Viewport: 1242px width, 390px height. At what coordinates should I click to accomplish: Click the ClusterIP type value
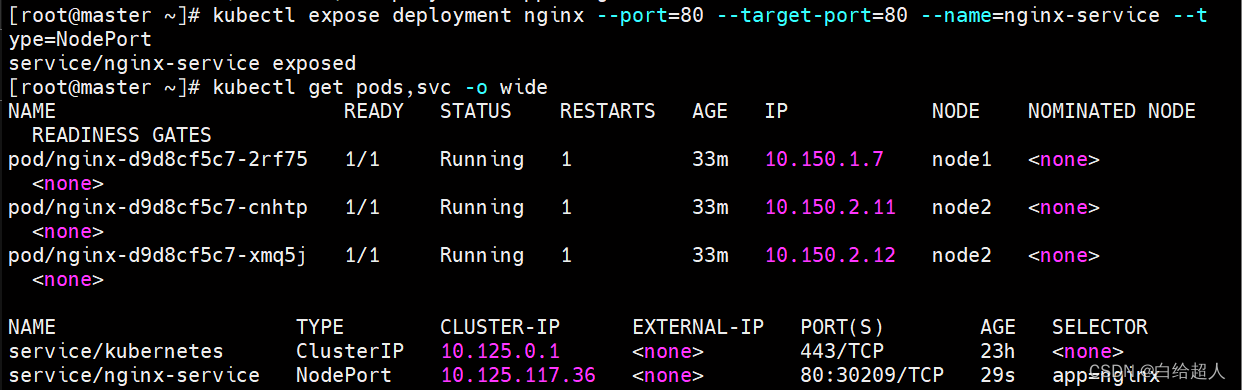click(x=350, y=352)
